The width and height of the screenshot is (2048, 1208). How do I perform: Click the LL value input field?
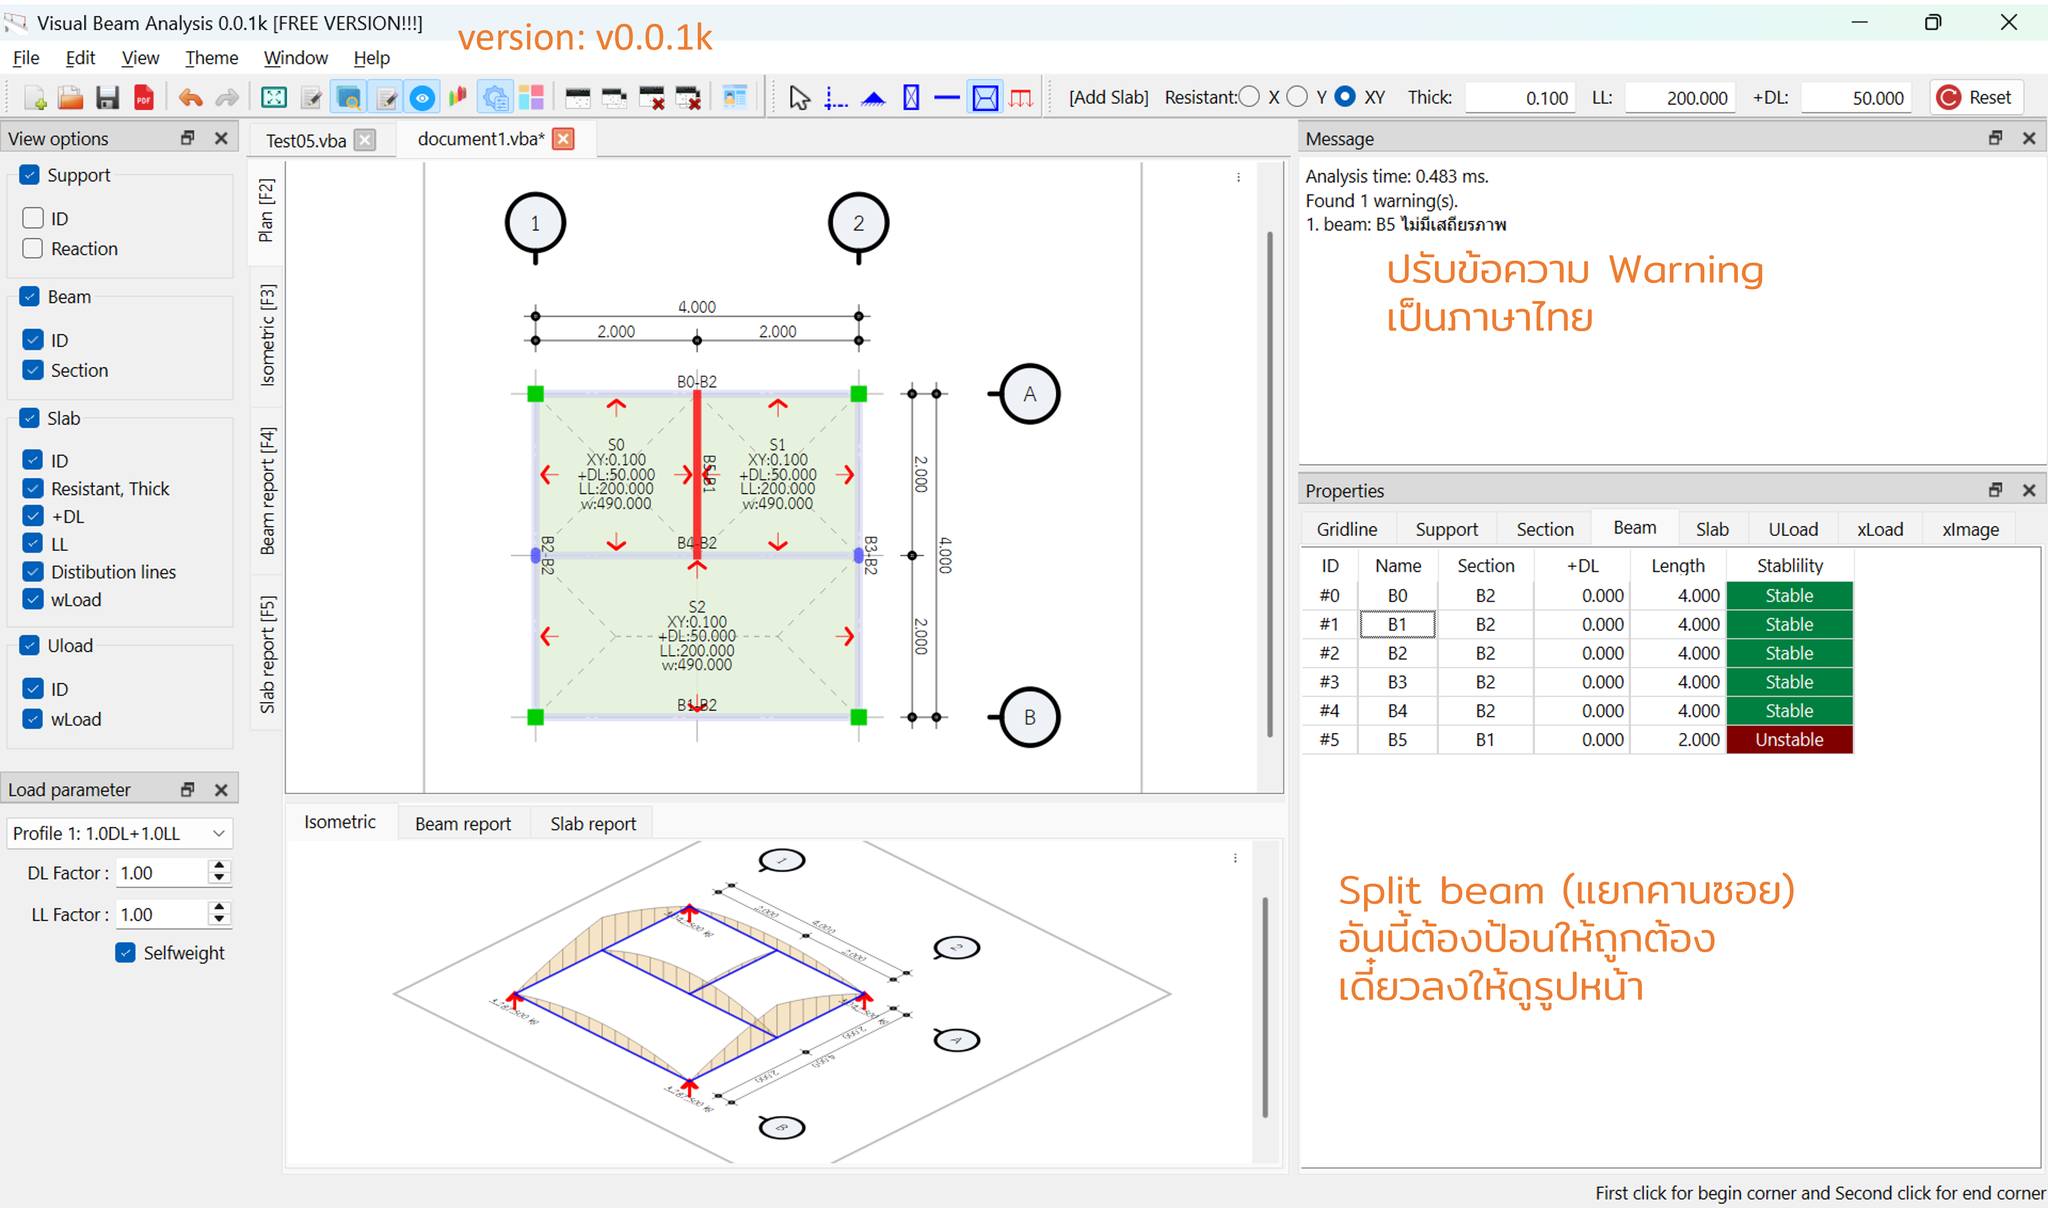coord(1679,98)
